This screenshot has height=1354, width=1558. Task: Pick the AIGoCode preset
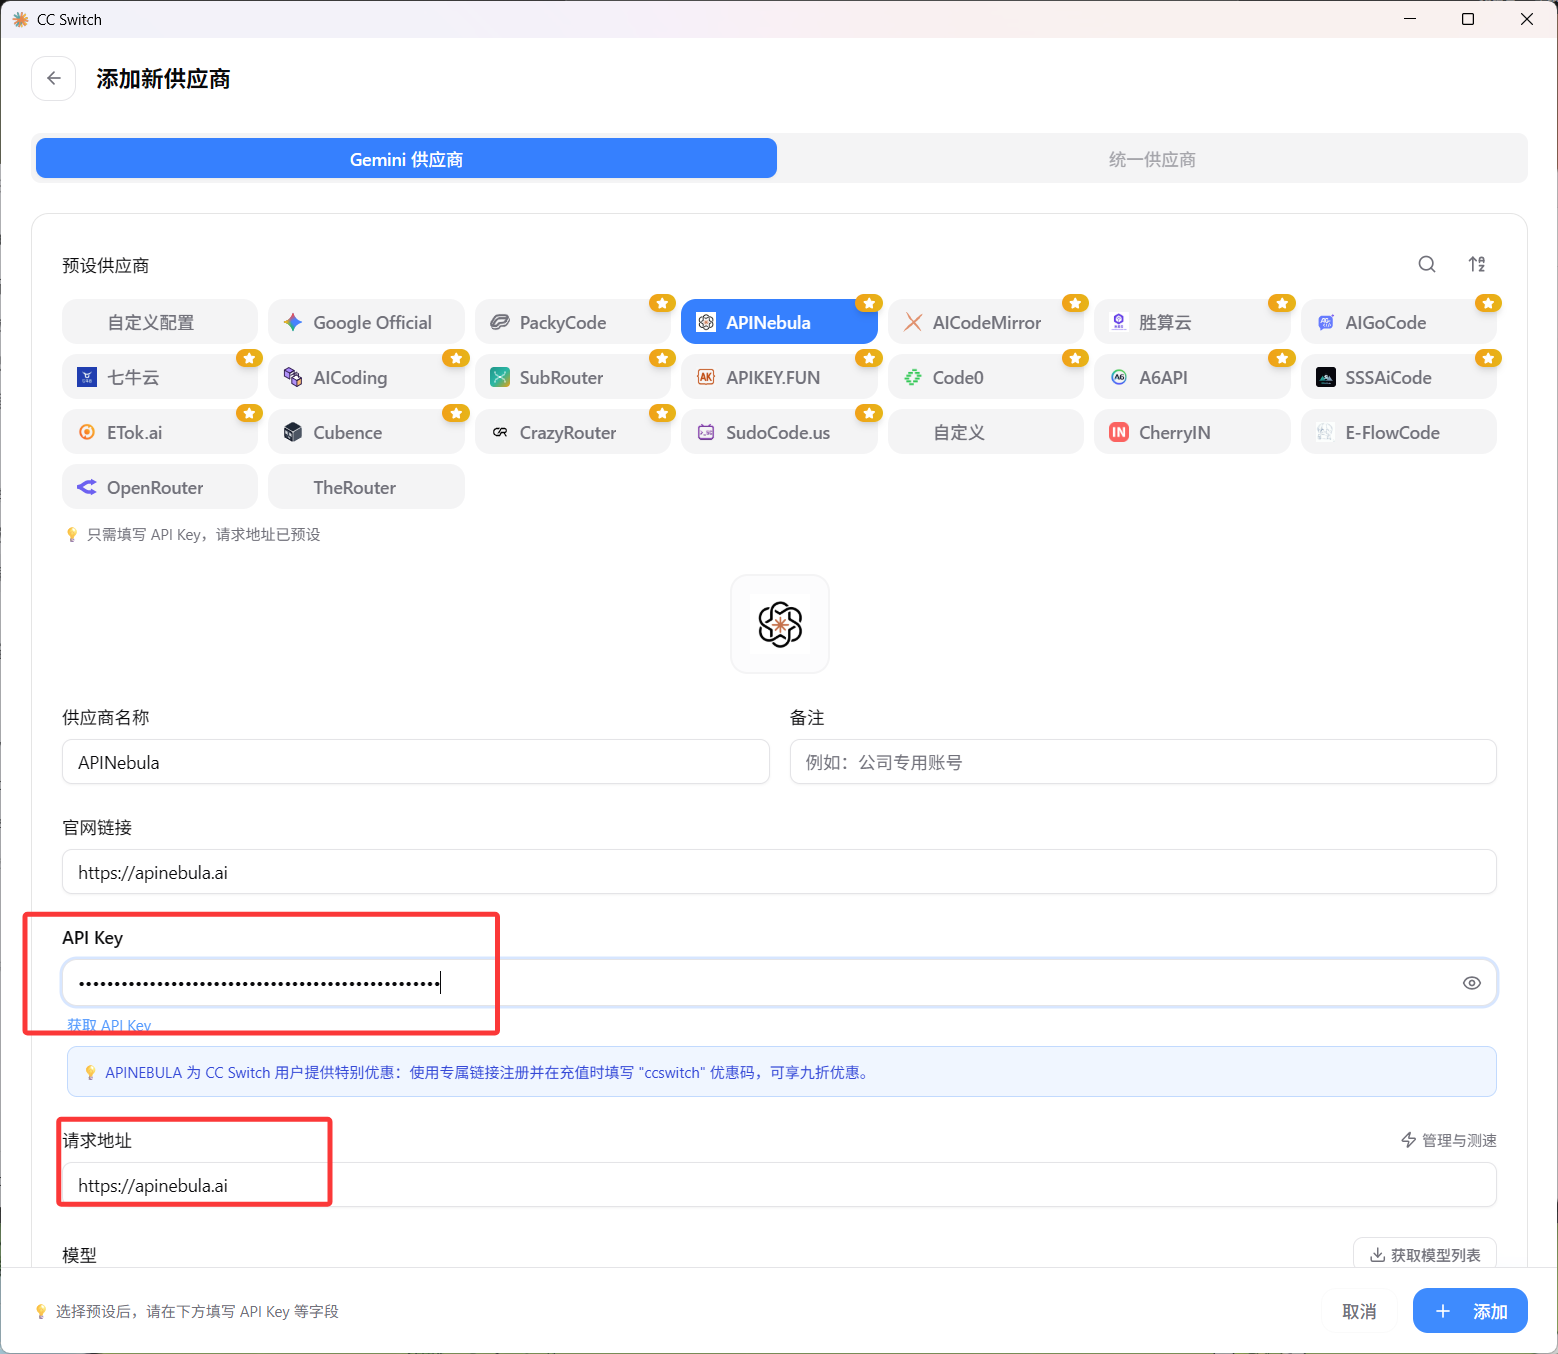(1399, 322)
